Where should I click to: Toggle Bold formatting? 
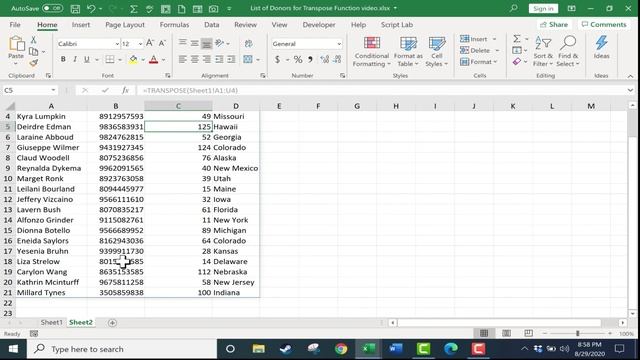point(63,60)
